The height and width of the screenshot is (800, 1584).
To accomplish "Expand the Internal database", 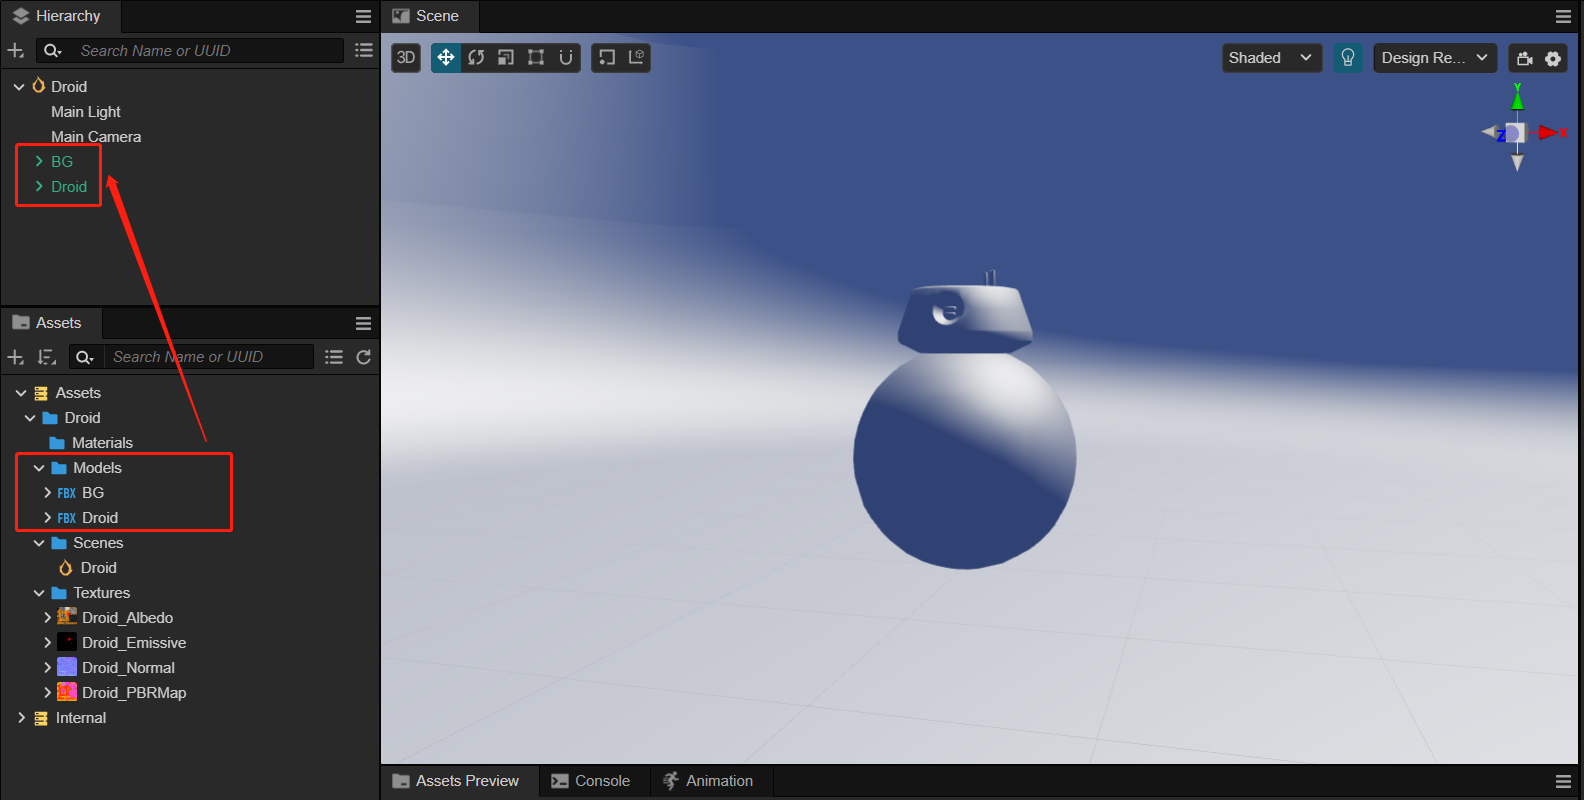I will pyautogui.click(x=21, y=718).
